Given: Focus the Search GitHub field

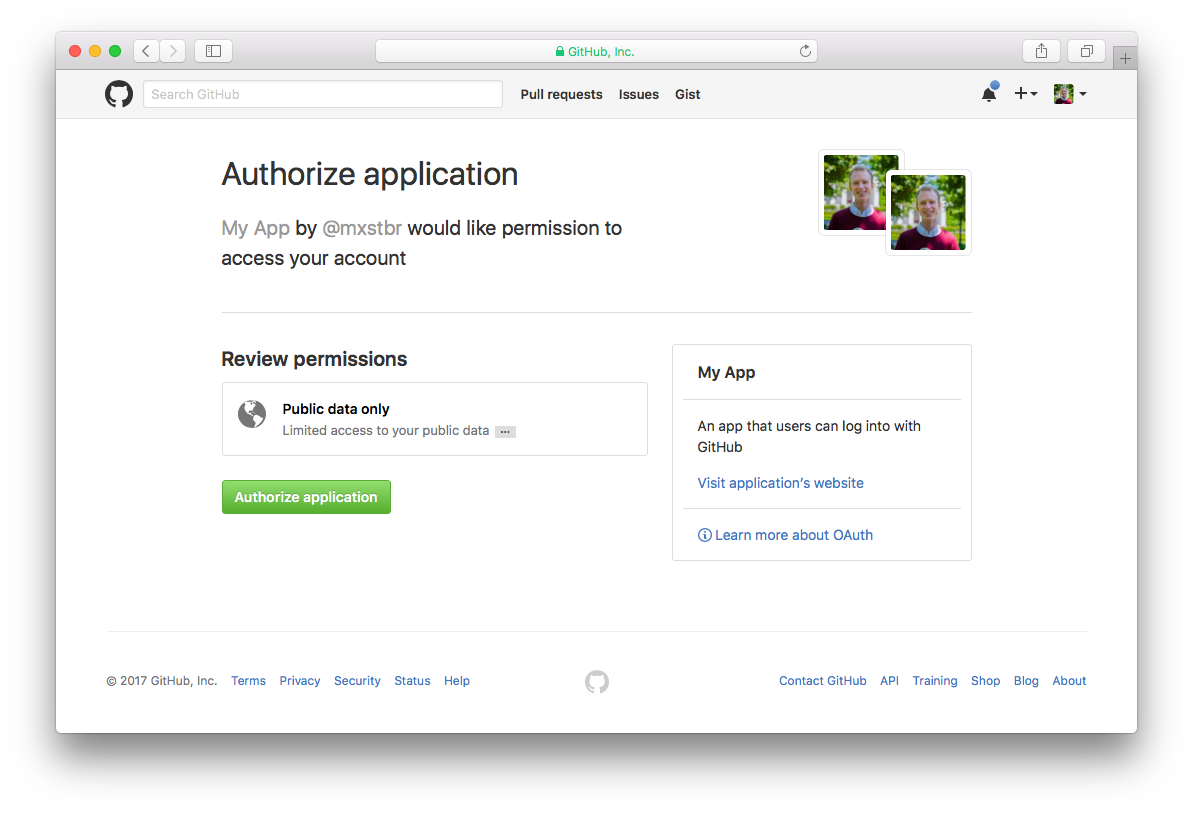Looking at the screenshot, I should [323, 94].
